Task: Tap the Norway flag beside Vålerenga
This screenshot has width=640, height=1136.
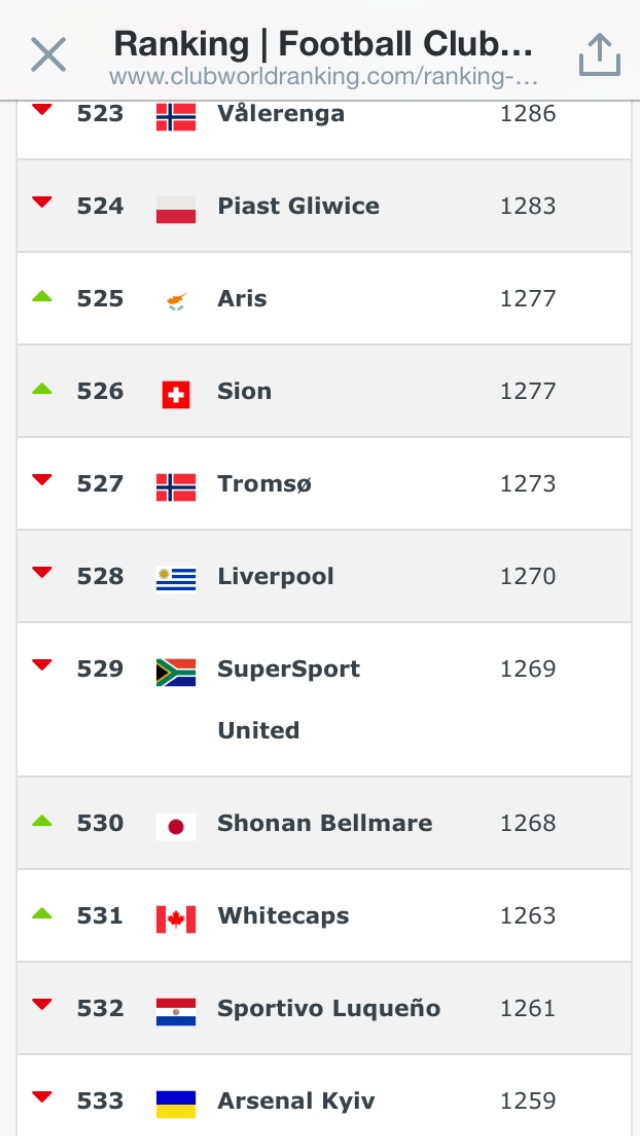Action: pos(176,117)
